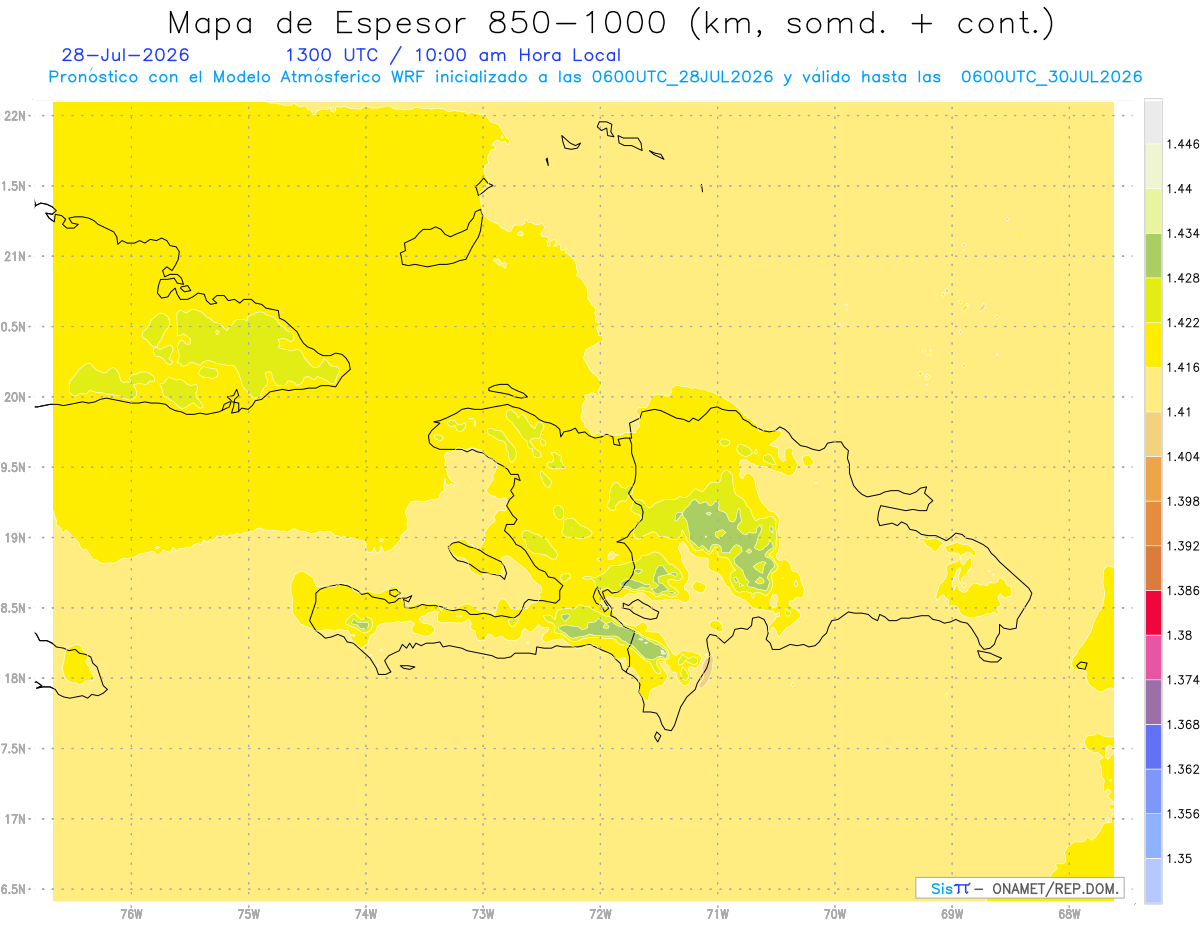Click the '72W' longitude label
The height and width of the screenshot is (927, 1200).
click(601, 914)
